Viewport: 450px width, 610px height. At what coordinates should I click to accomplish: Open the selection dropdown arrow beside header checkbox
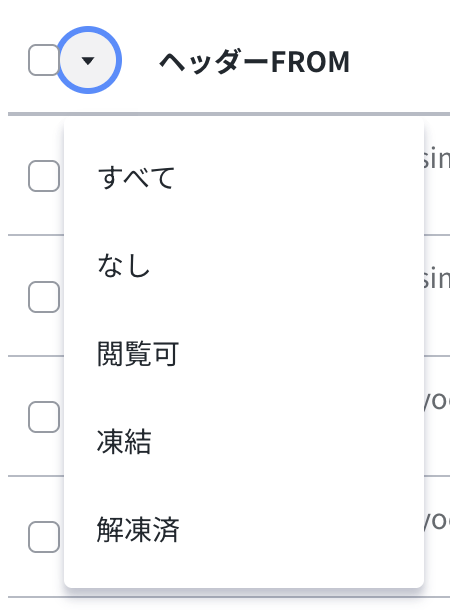88,60
